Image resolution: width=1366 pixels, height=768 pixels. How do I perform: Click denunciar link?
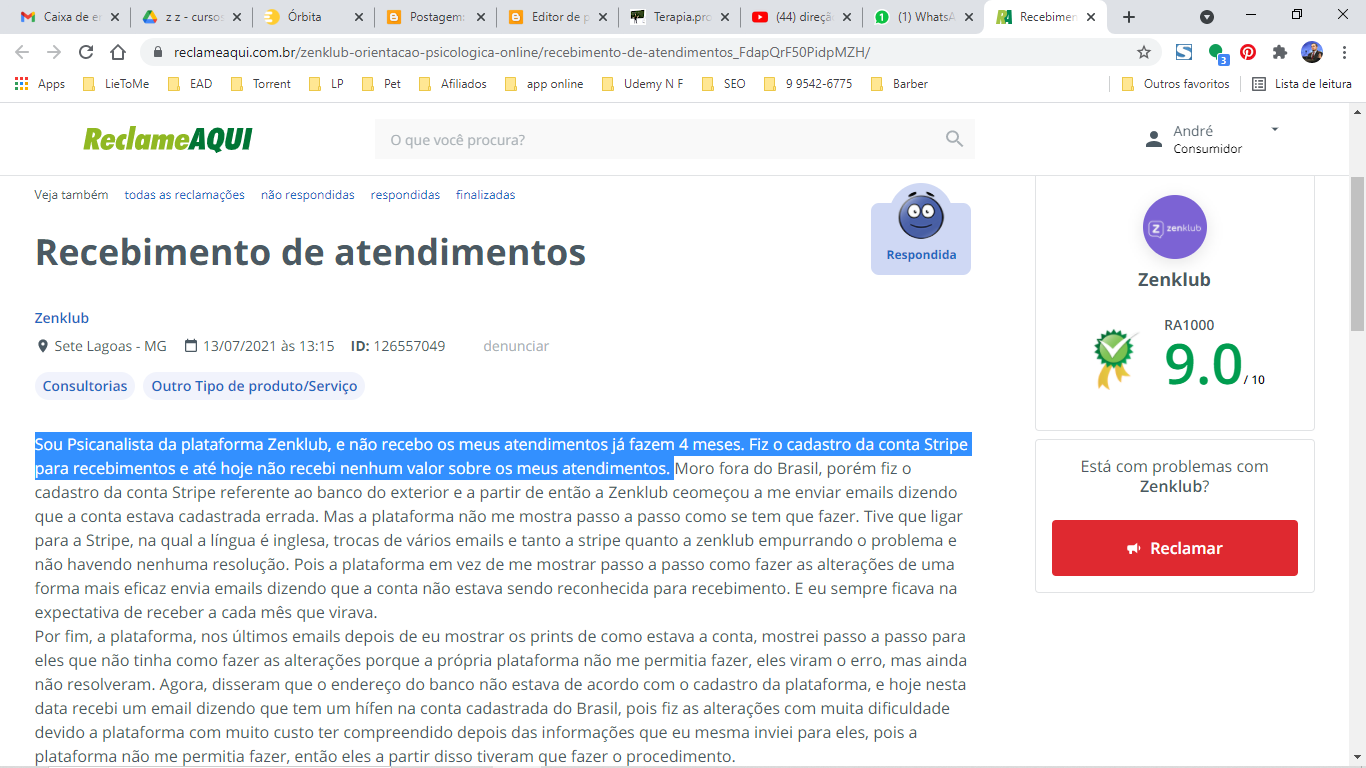click(516, 346)
